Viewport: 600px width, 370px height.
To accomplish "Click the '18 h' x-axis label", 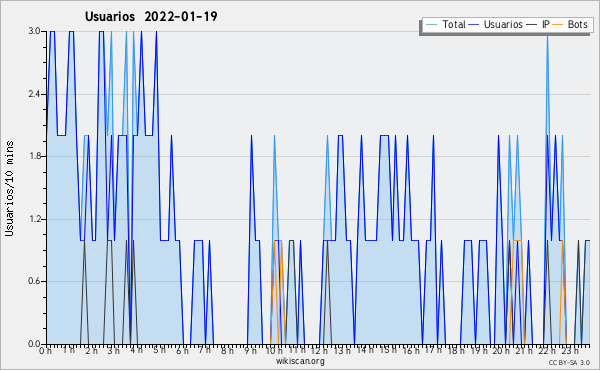I will coord(456,350).
